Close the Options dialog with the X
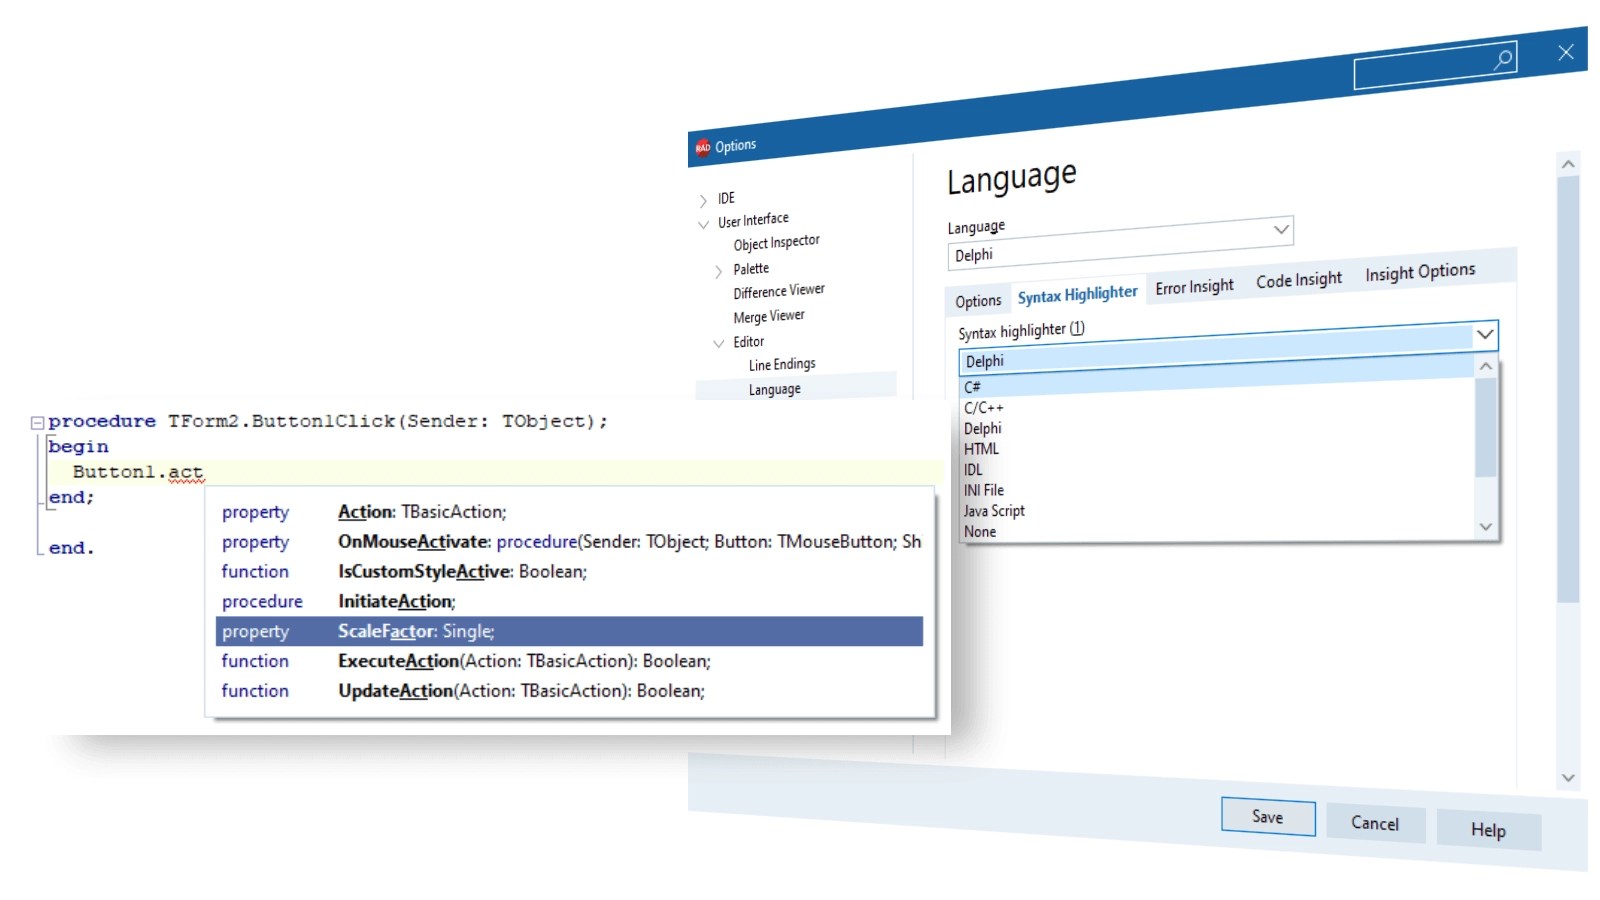 tap(1566, 52)
